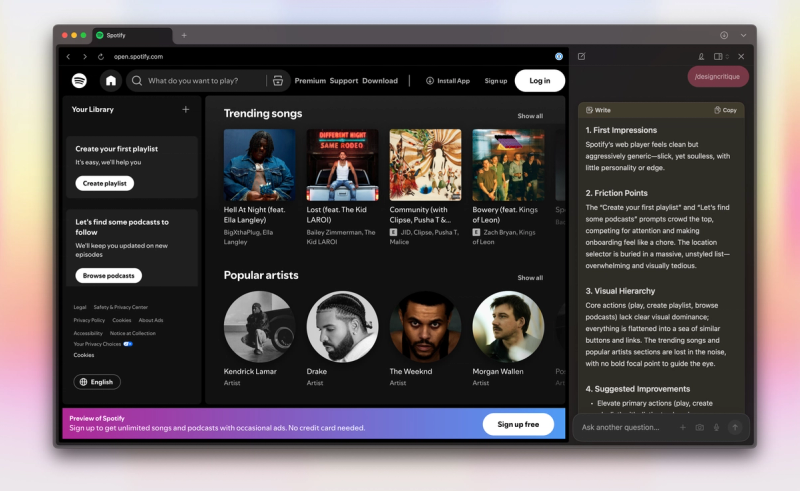
Task: Copy the design critique response
Action: click(x=726, y=110)
